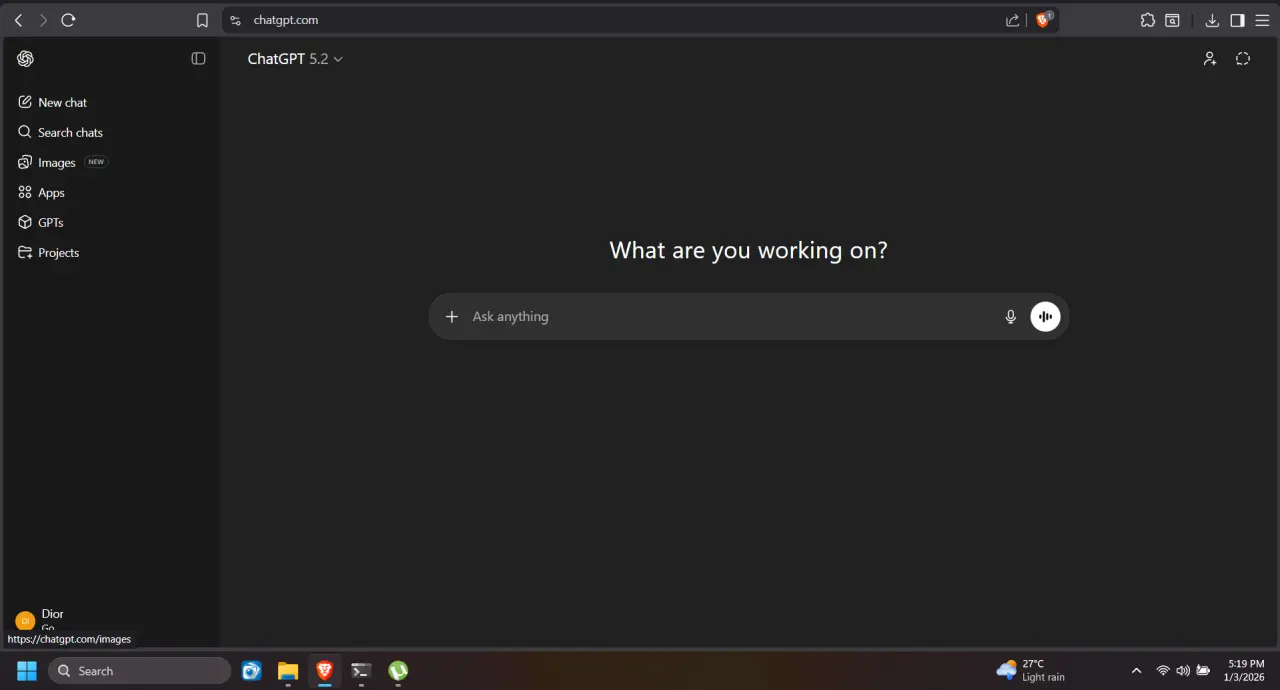Turn on temporary chat via dashed circle icon
1280x690 pixels.
click(1243, 59)
